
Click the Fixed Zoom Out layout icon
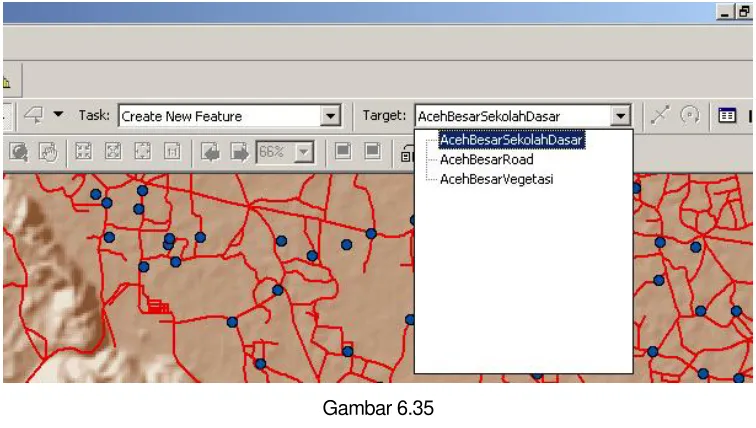point(113,151)
